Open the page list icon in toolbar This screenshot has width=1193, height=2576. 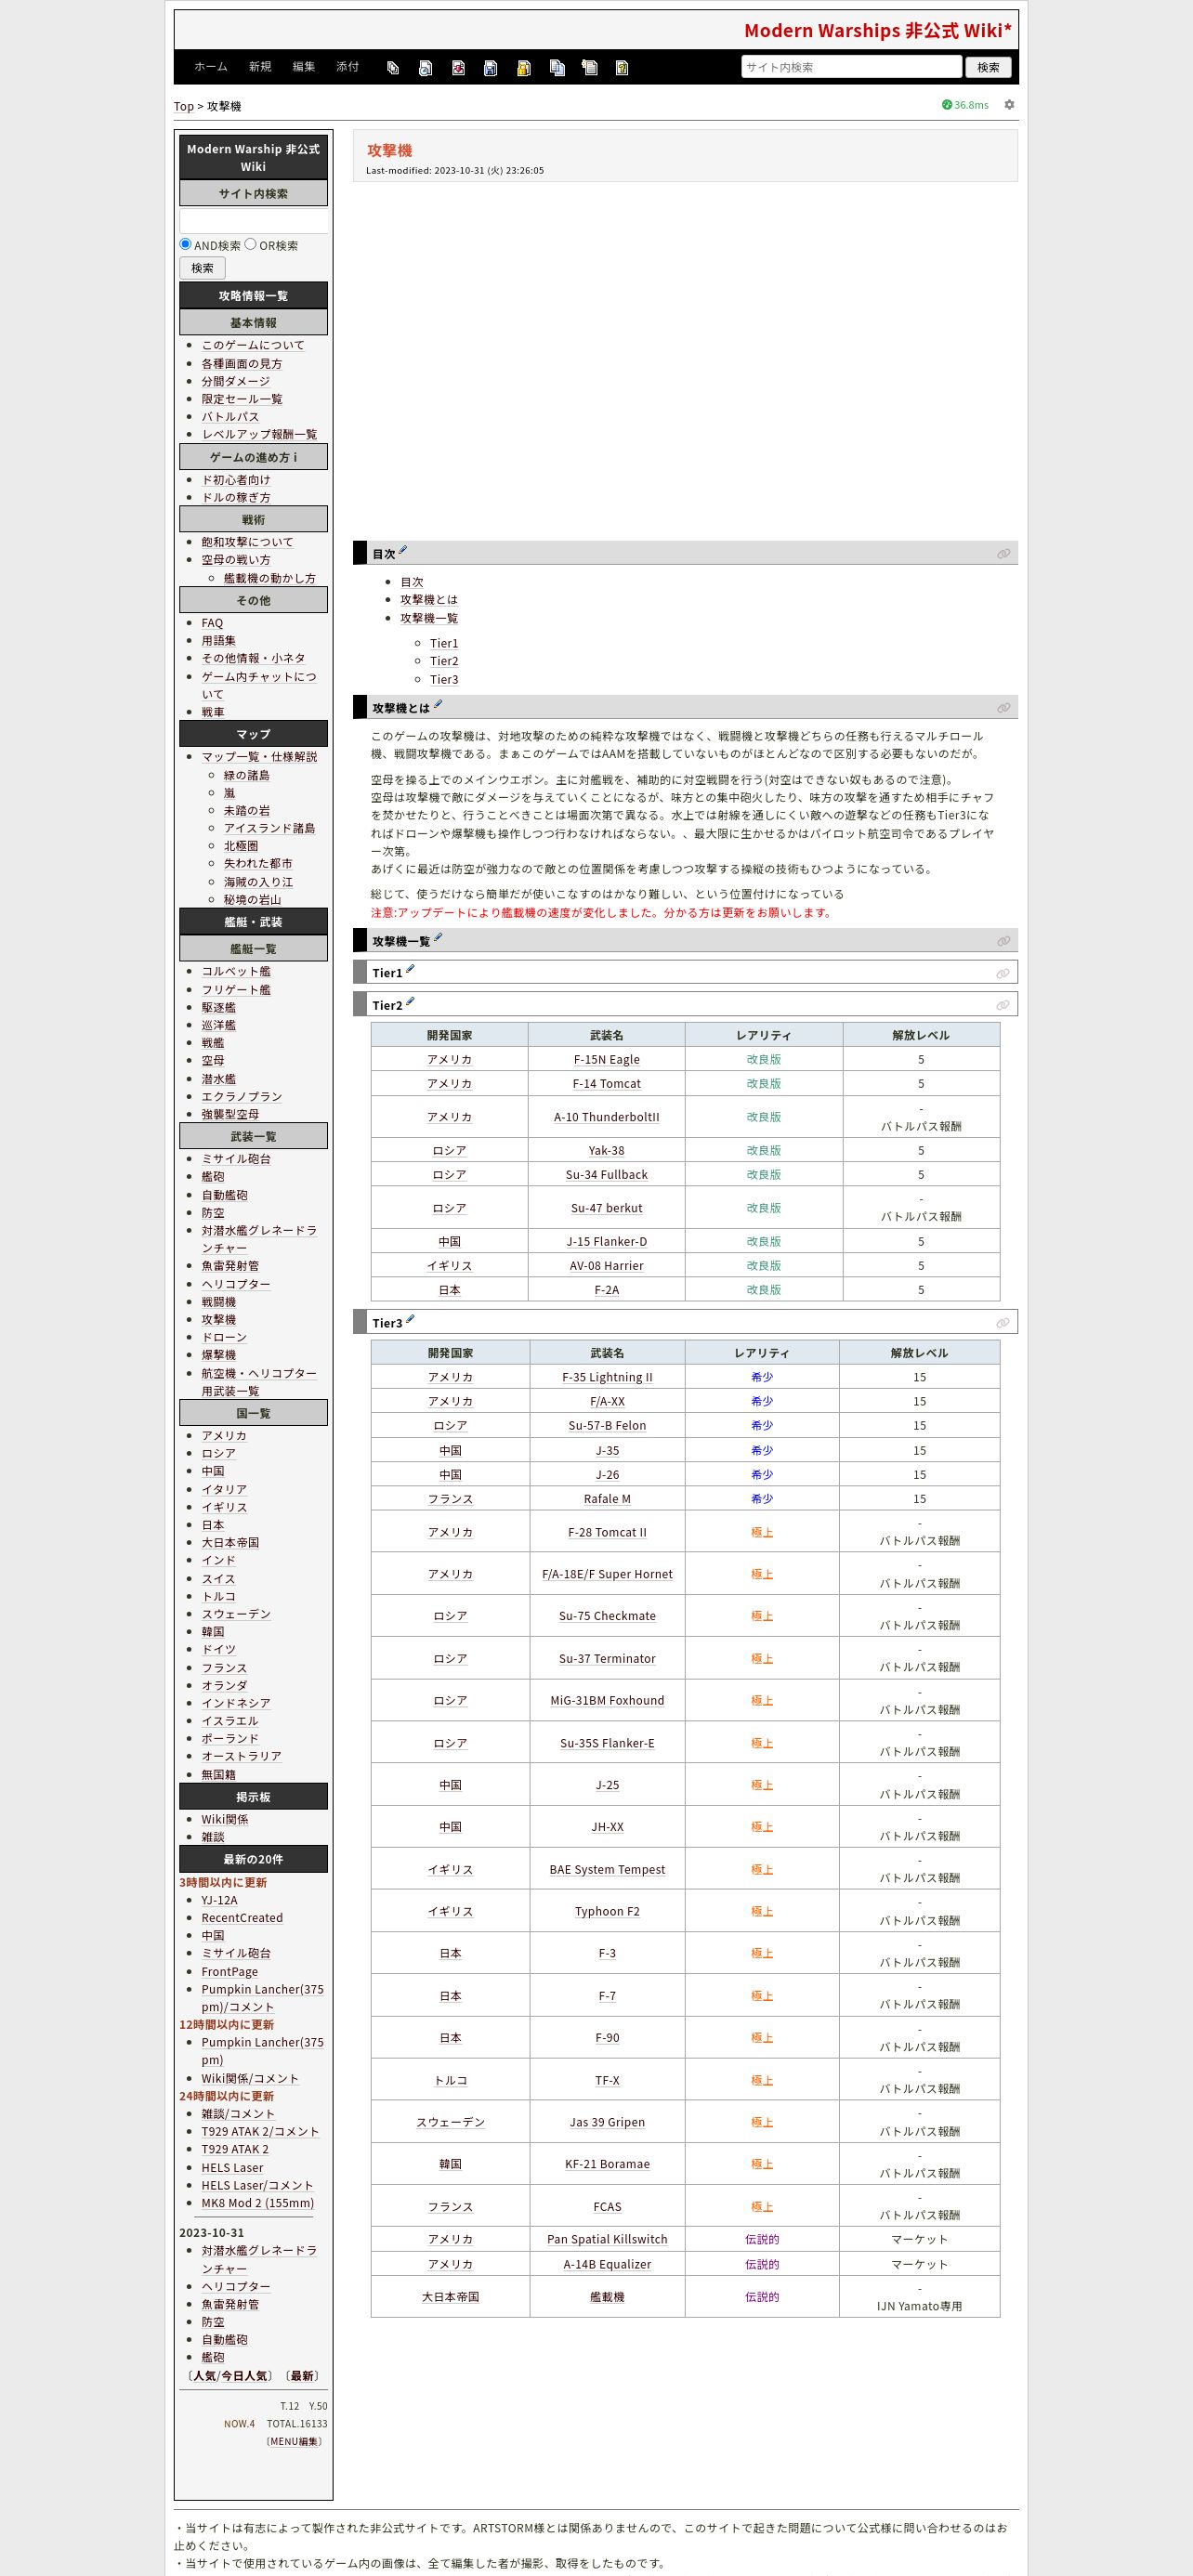(590, 67)
